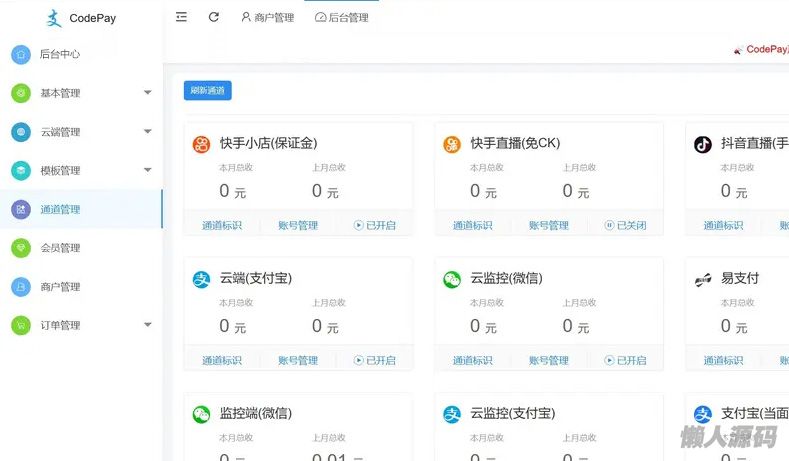Toggle 已开启 status on 云端(支付宝) card
This screenshot has width=789, height=461.
(374, 360)
